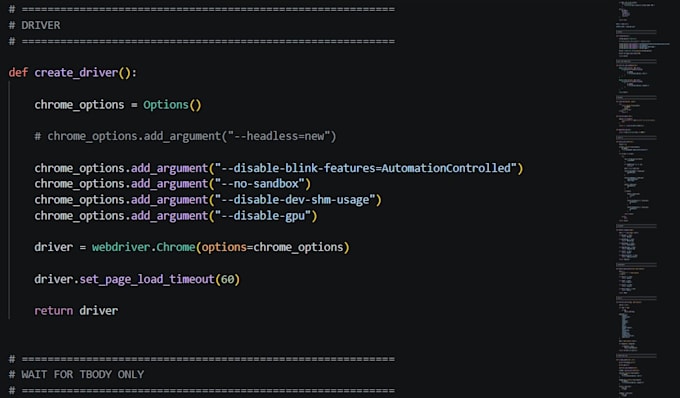This screenshot has width=680, height=398.
Task: Click the 'def' keyword
Action: coord(18,72)
